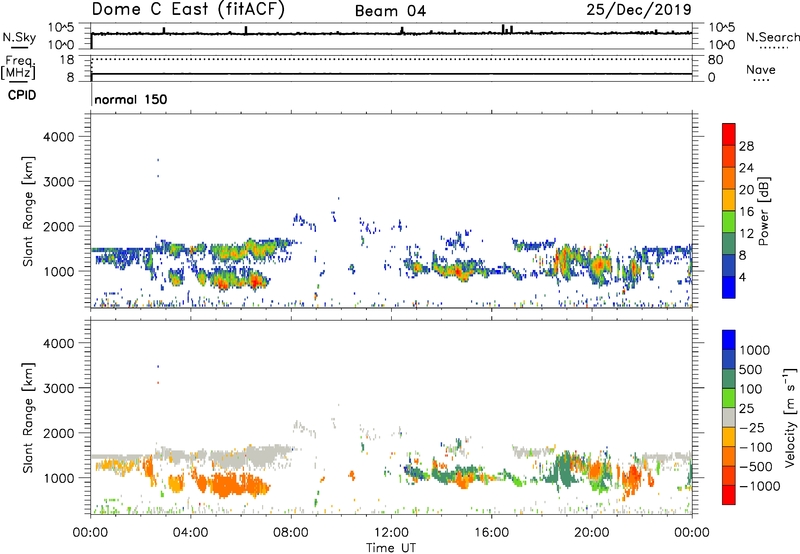Screen dimensions: 800x554
Task: Pick the bright blue segment below 4 dB
Action: point(729,287)
